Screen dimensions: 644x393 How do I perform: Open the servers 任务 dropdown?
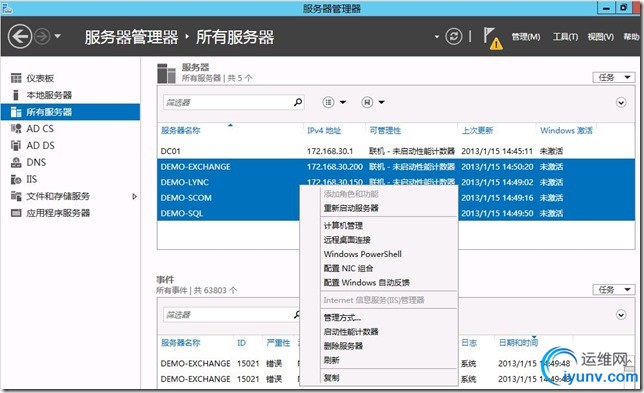pyautogui.click(x=614, y=77)
